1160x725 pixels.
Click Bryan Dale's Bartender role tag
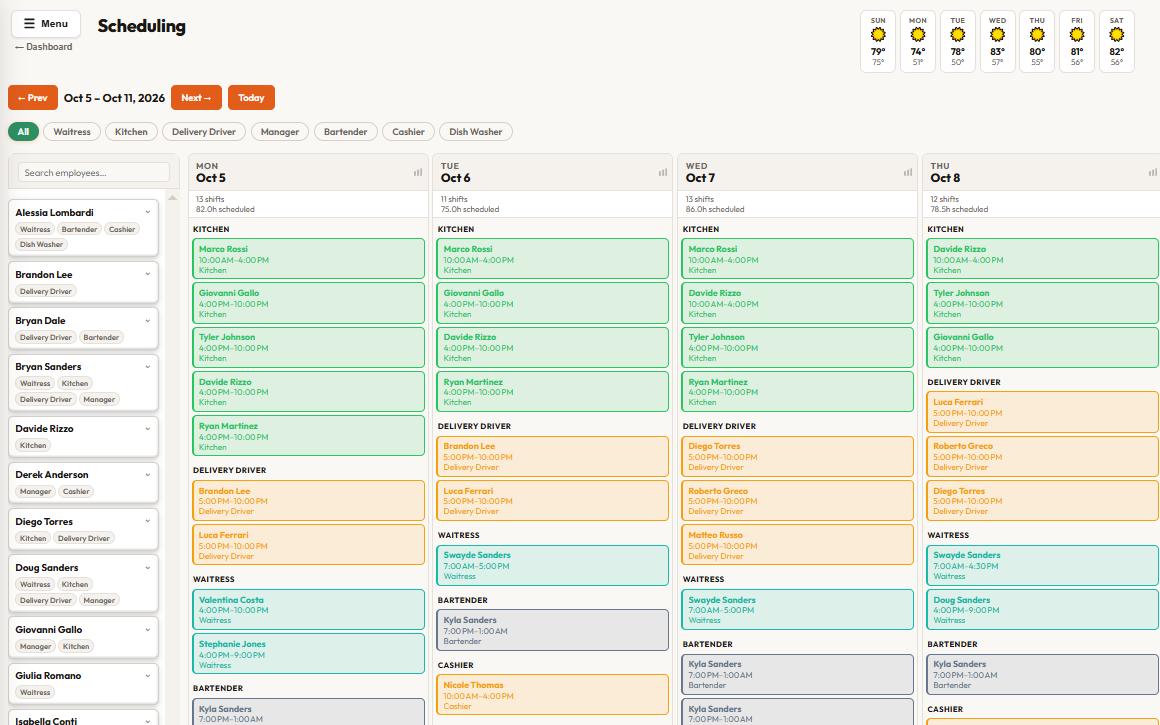(x=101, y=337)
